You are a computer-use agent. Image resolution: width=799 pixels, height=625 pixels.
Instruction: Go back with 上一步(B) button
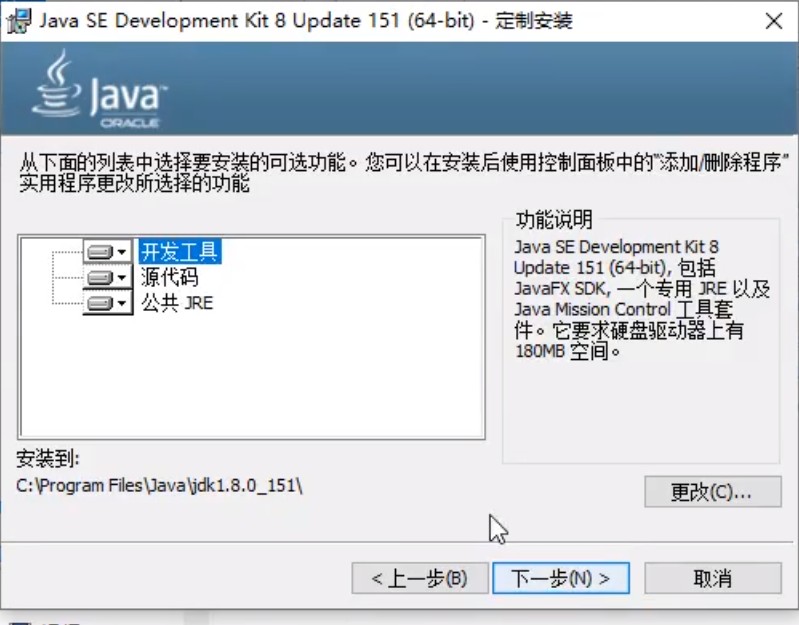420,578
